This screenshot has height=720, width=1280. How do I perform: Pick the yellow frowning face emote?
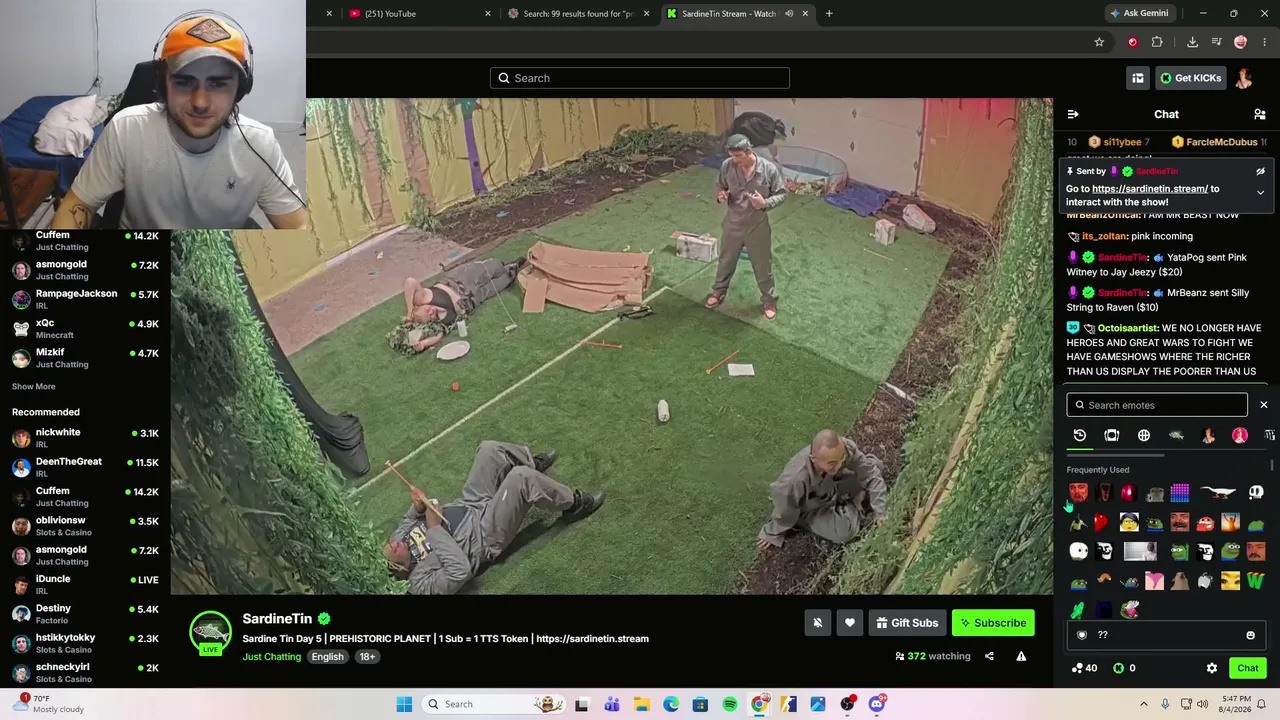pyautogui.click(x=1129, y=522)
